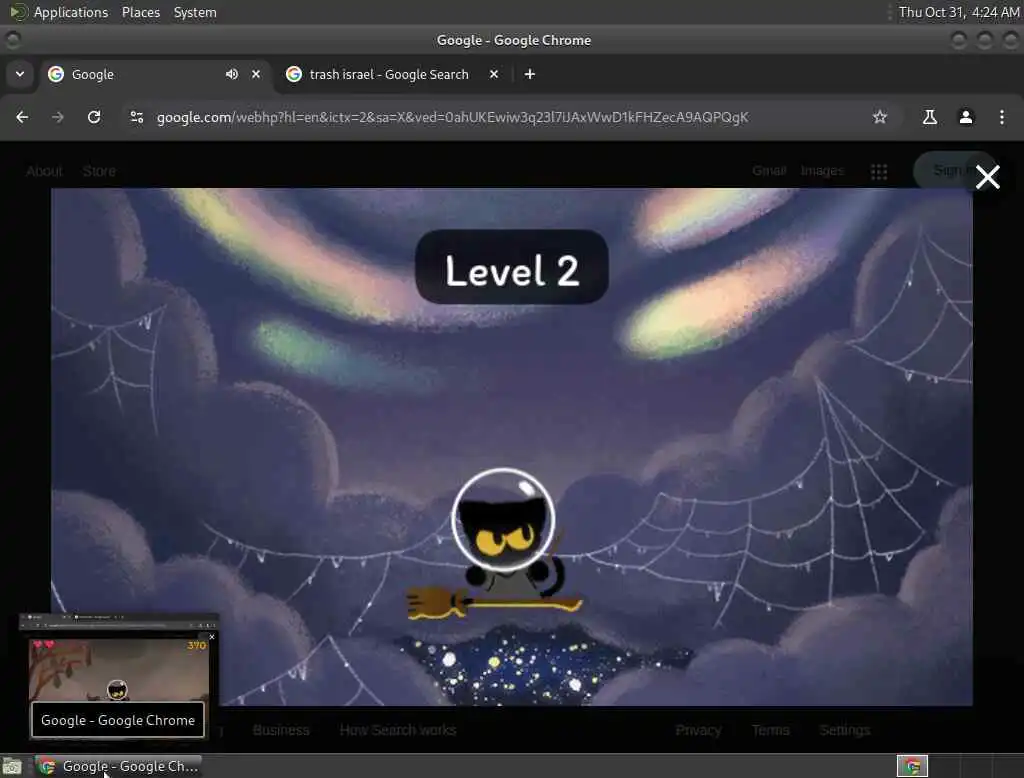
Task: Close the Google tab
Action: pos(256,74)
